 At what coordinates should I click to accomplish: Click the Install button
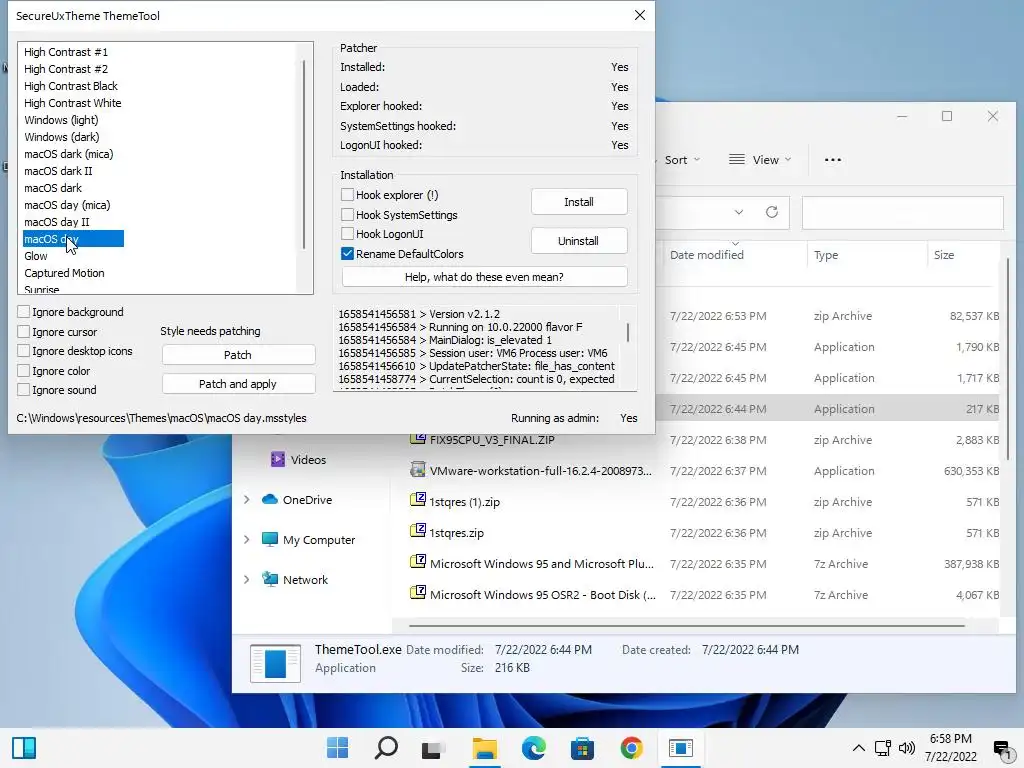pos(579,202)
